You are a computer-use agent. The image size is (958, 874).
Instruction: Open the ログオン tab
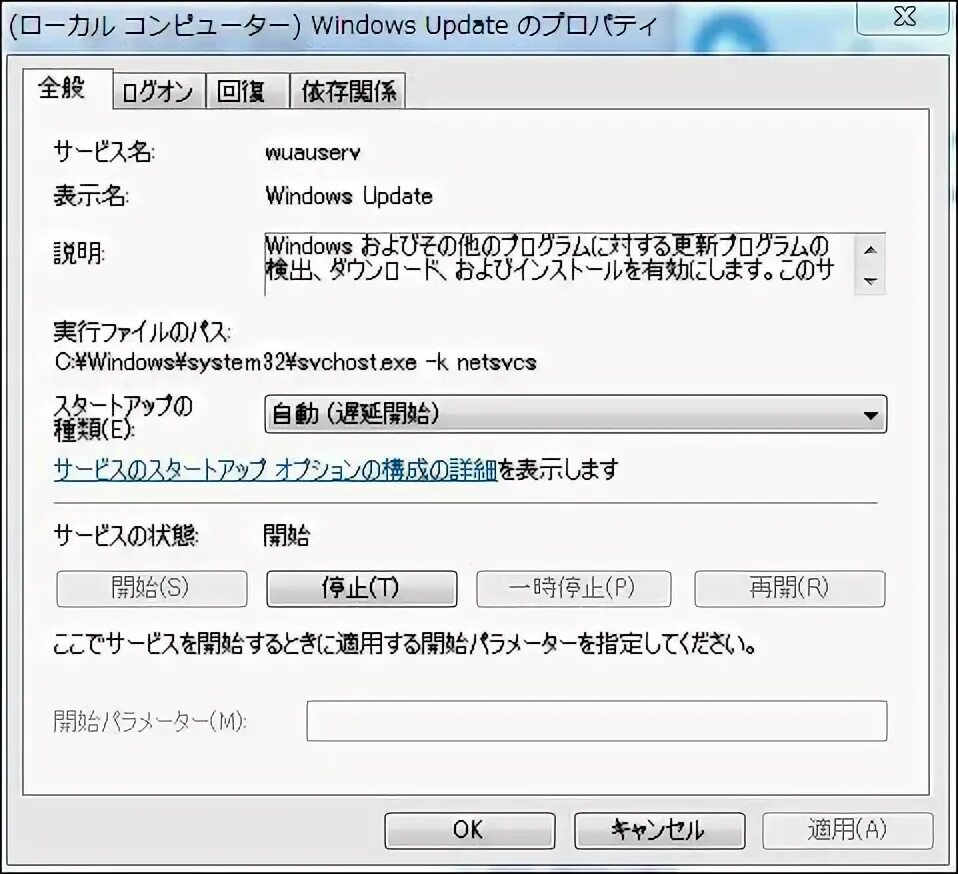[159, 92]
